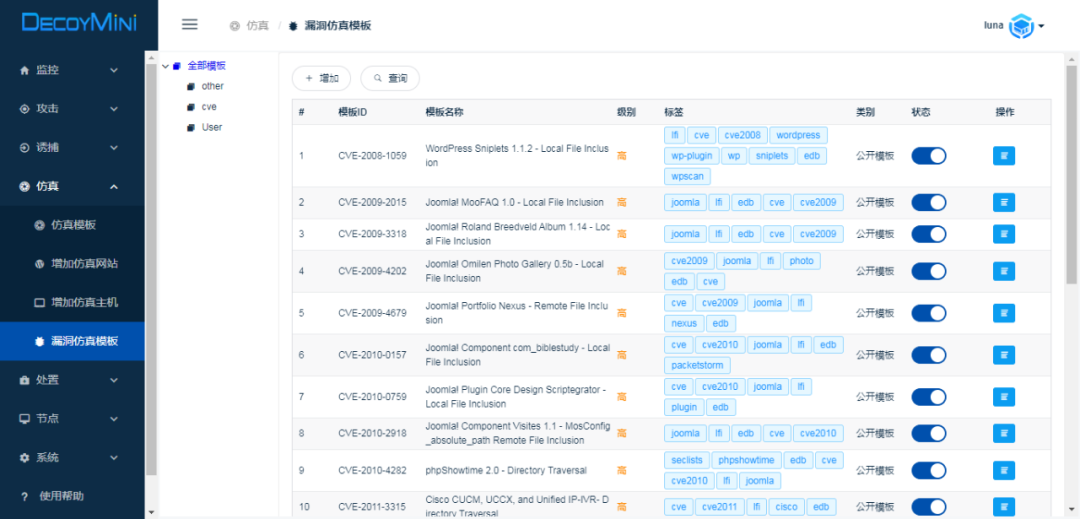1080x519 pixels.
Task: Open details icon for CVE-2009-2015 row
Action: point(1004,202)
